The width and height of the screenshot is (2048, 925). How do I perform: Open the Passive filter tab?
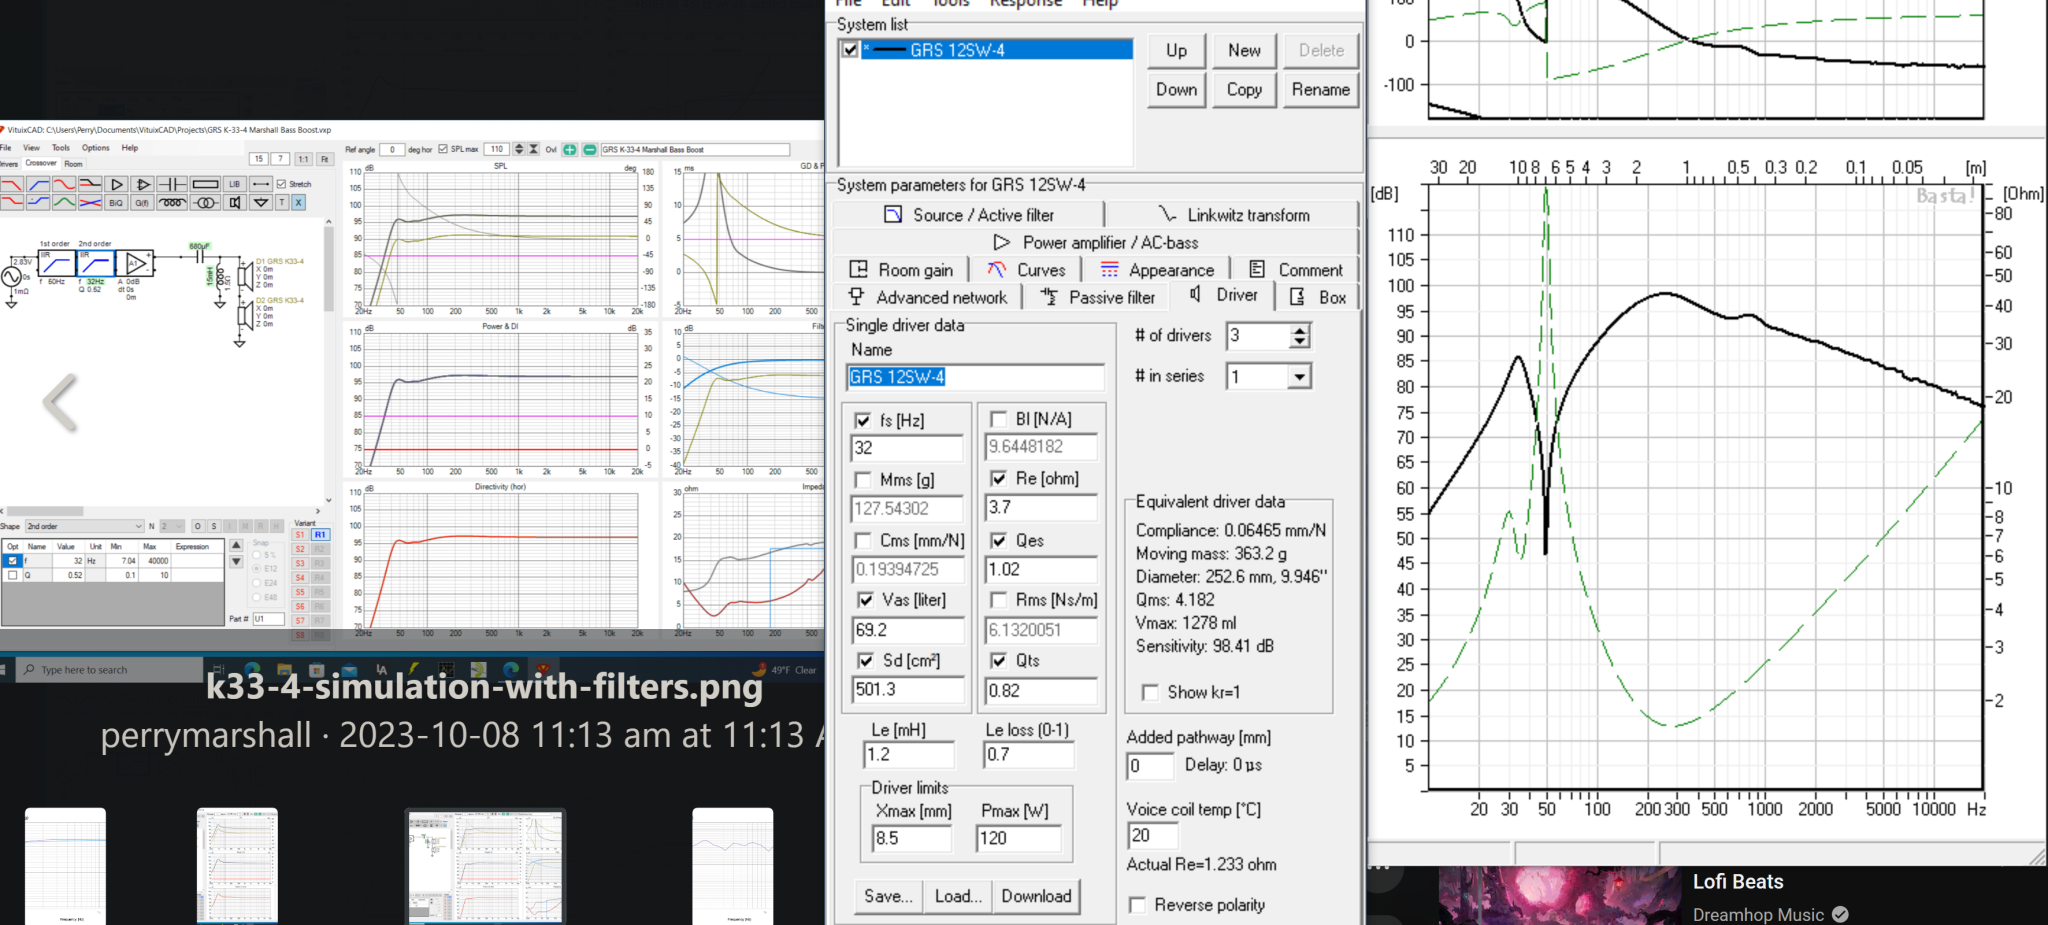click(1098, 297)
